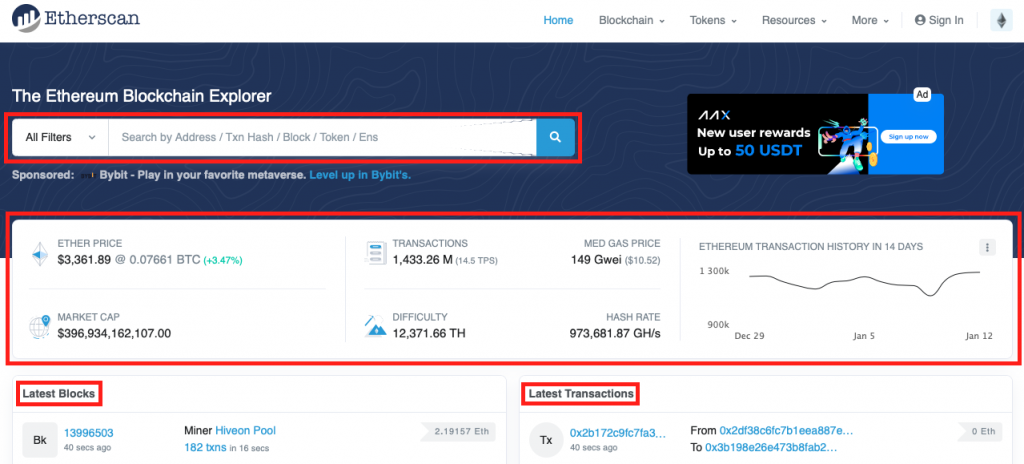Click the 973,681.87 GH/s hash rate
Image resolution: width=1024 pixels, height=464 pixels.
615,333
